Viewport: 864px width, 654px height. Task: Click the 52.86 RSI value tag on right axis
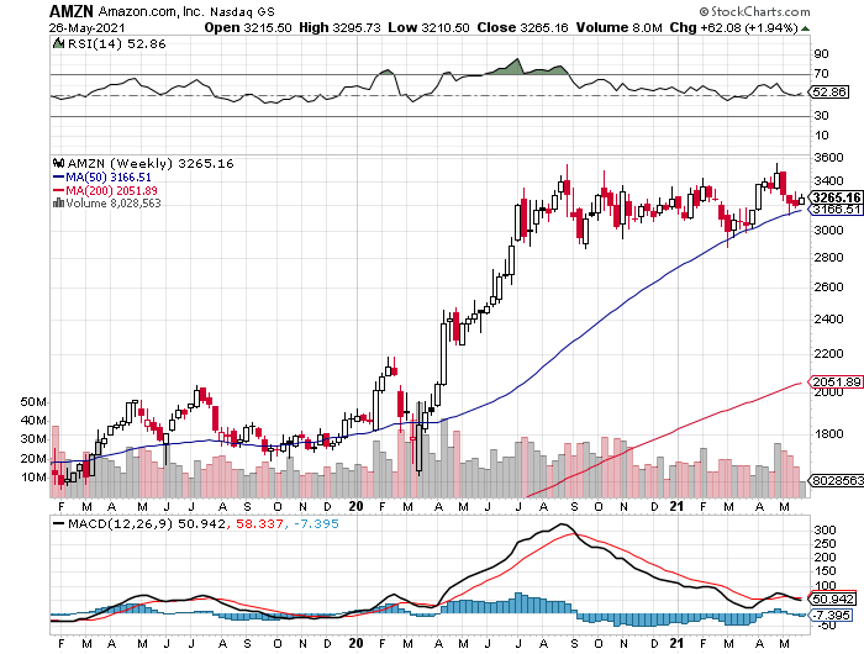tap(829, 92)
